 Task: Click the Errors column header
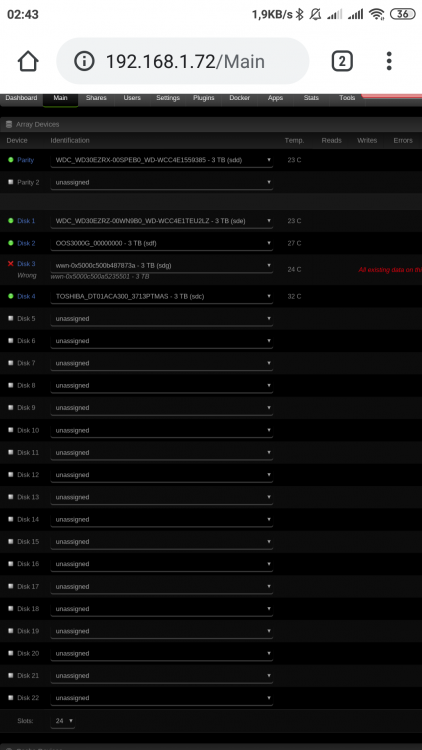click(403, 140)
